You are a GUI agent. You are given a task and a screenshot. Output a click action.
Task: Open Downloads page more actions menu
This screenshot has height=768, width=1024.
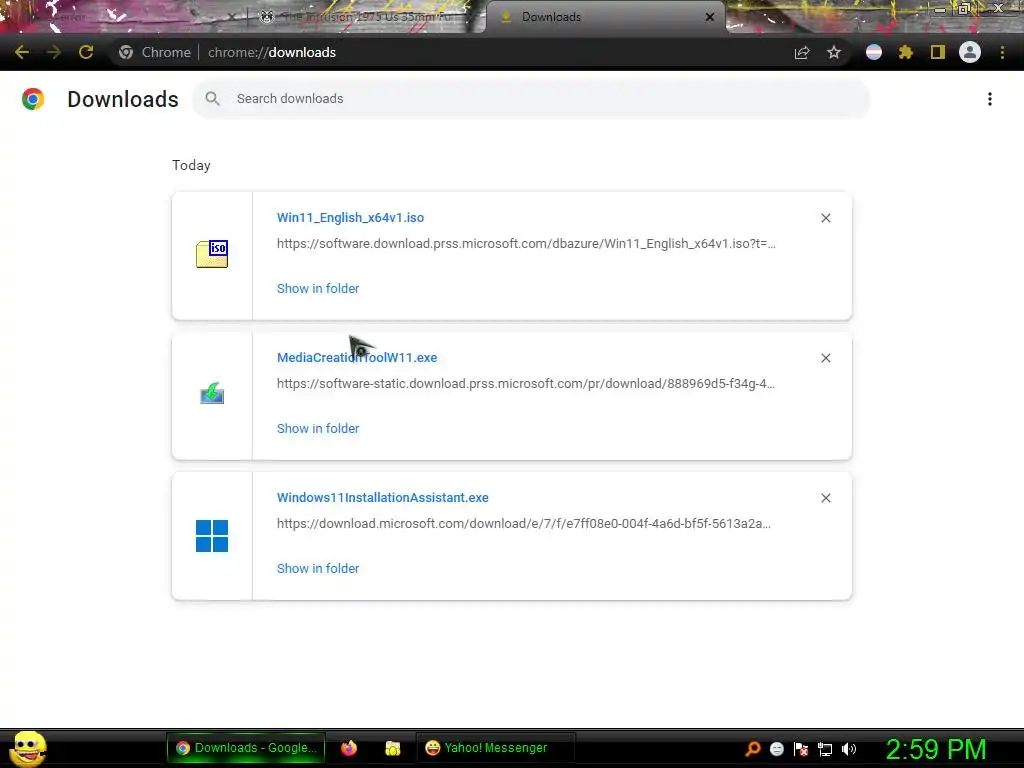point(990,99)
